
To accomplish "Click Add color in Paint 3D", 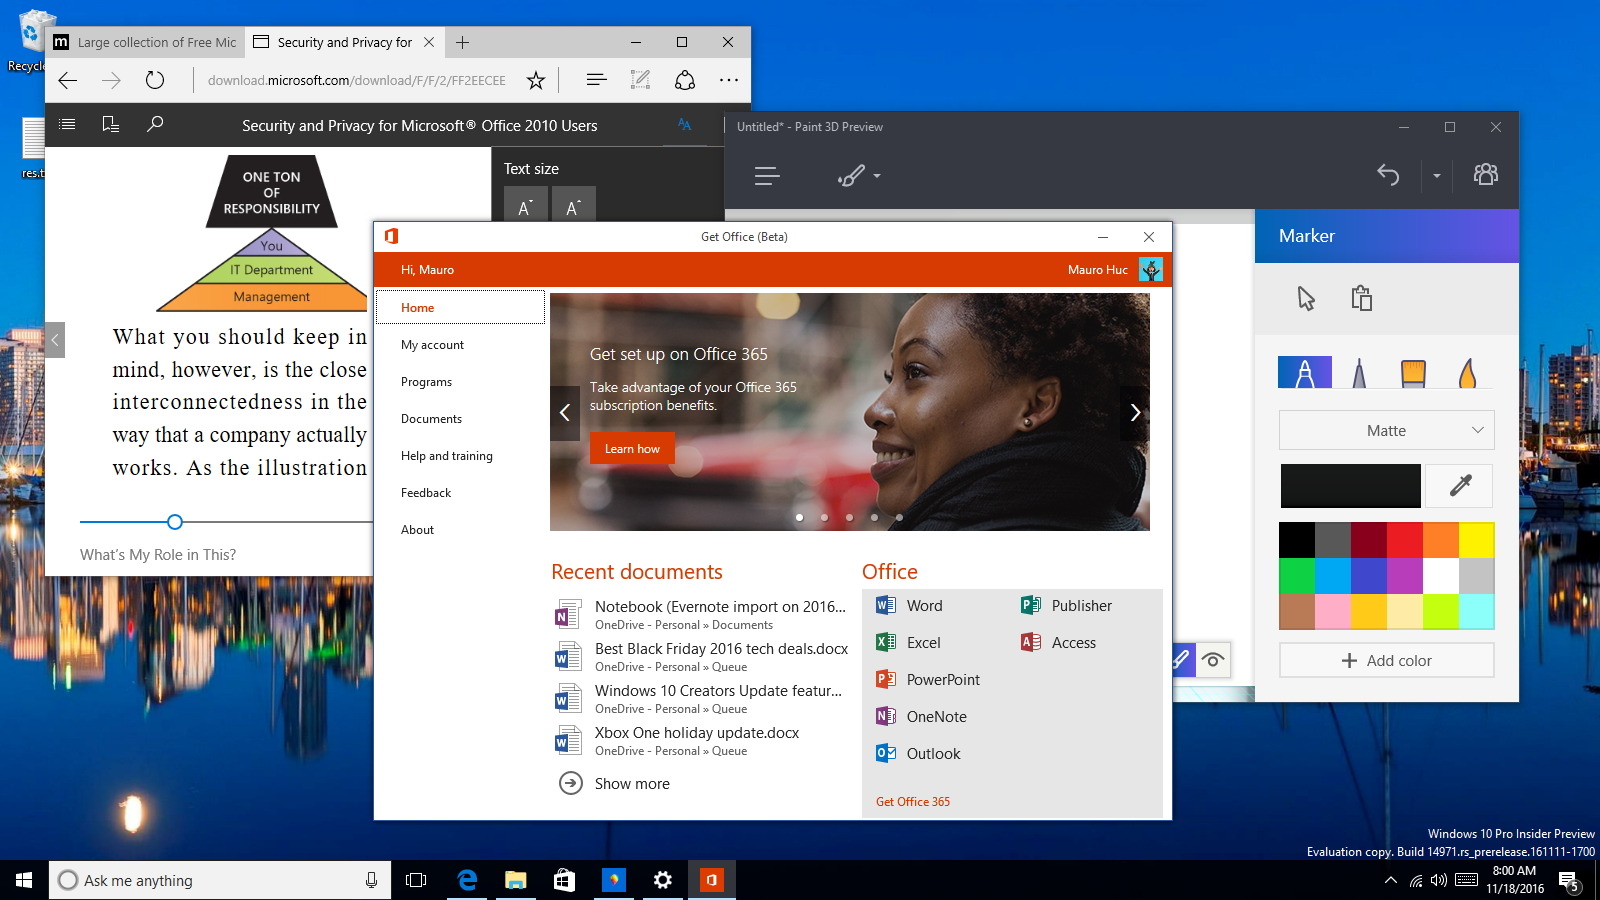I will coord(1387,660).
